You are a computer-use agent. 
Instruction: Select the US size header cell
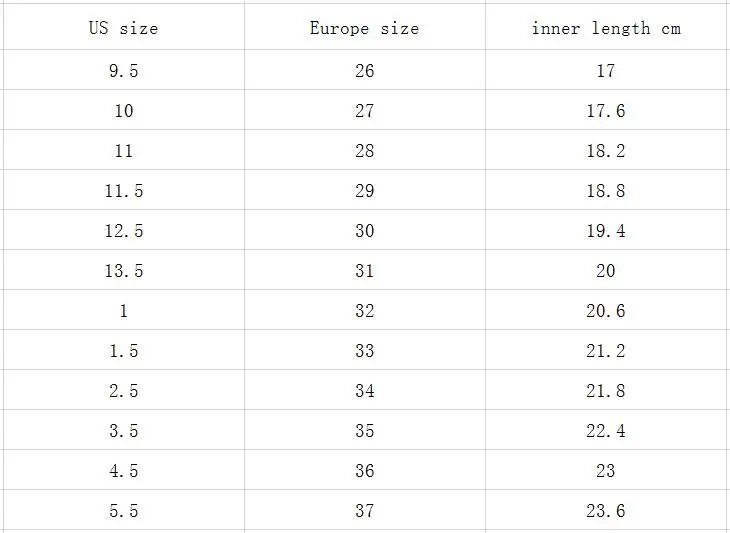pos(124,27)
